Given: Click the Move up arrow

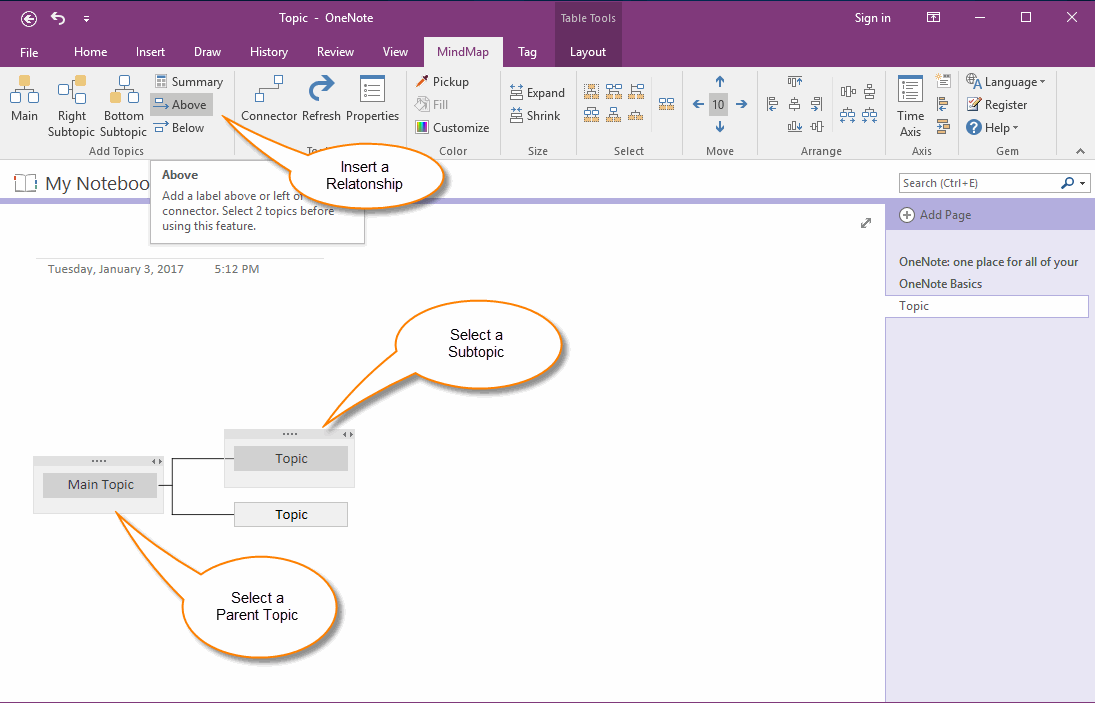Looking at the screenshot, I should click(719, 82).
